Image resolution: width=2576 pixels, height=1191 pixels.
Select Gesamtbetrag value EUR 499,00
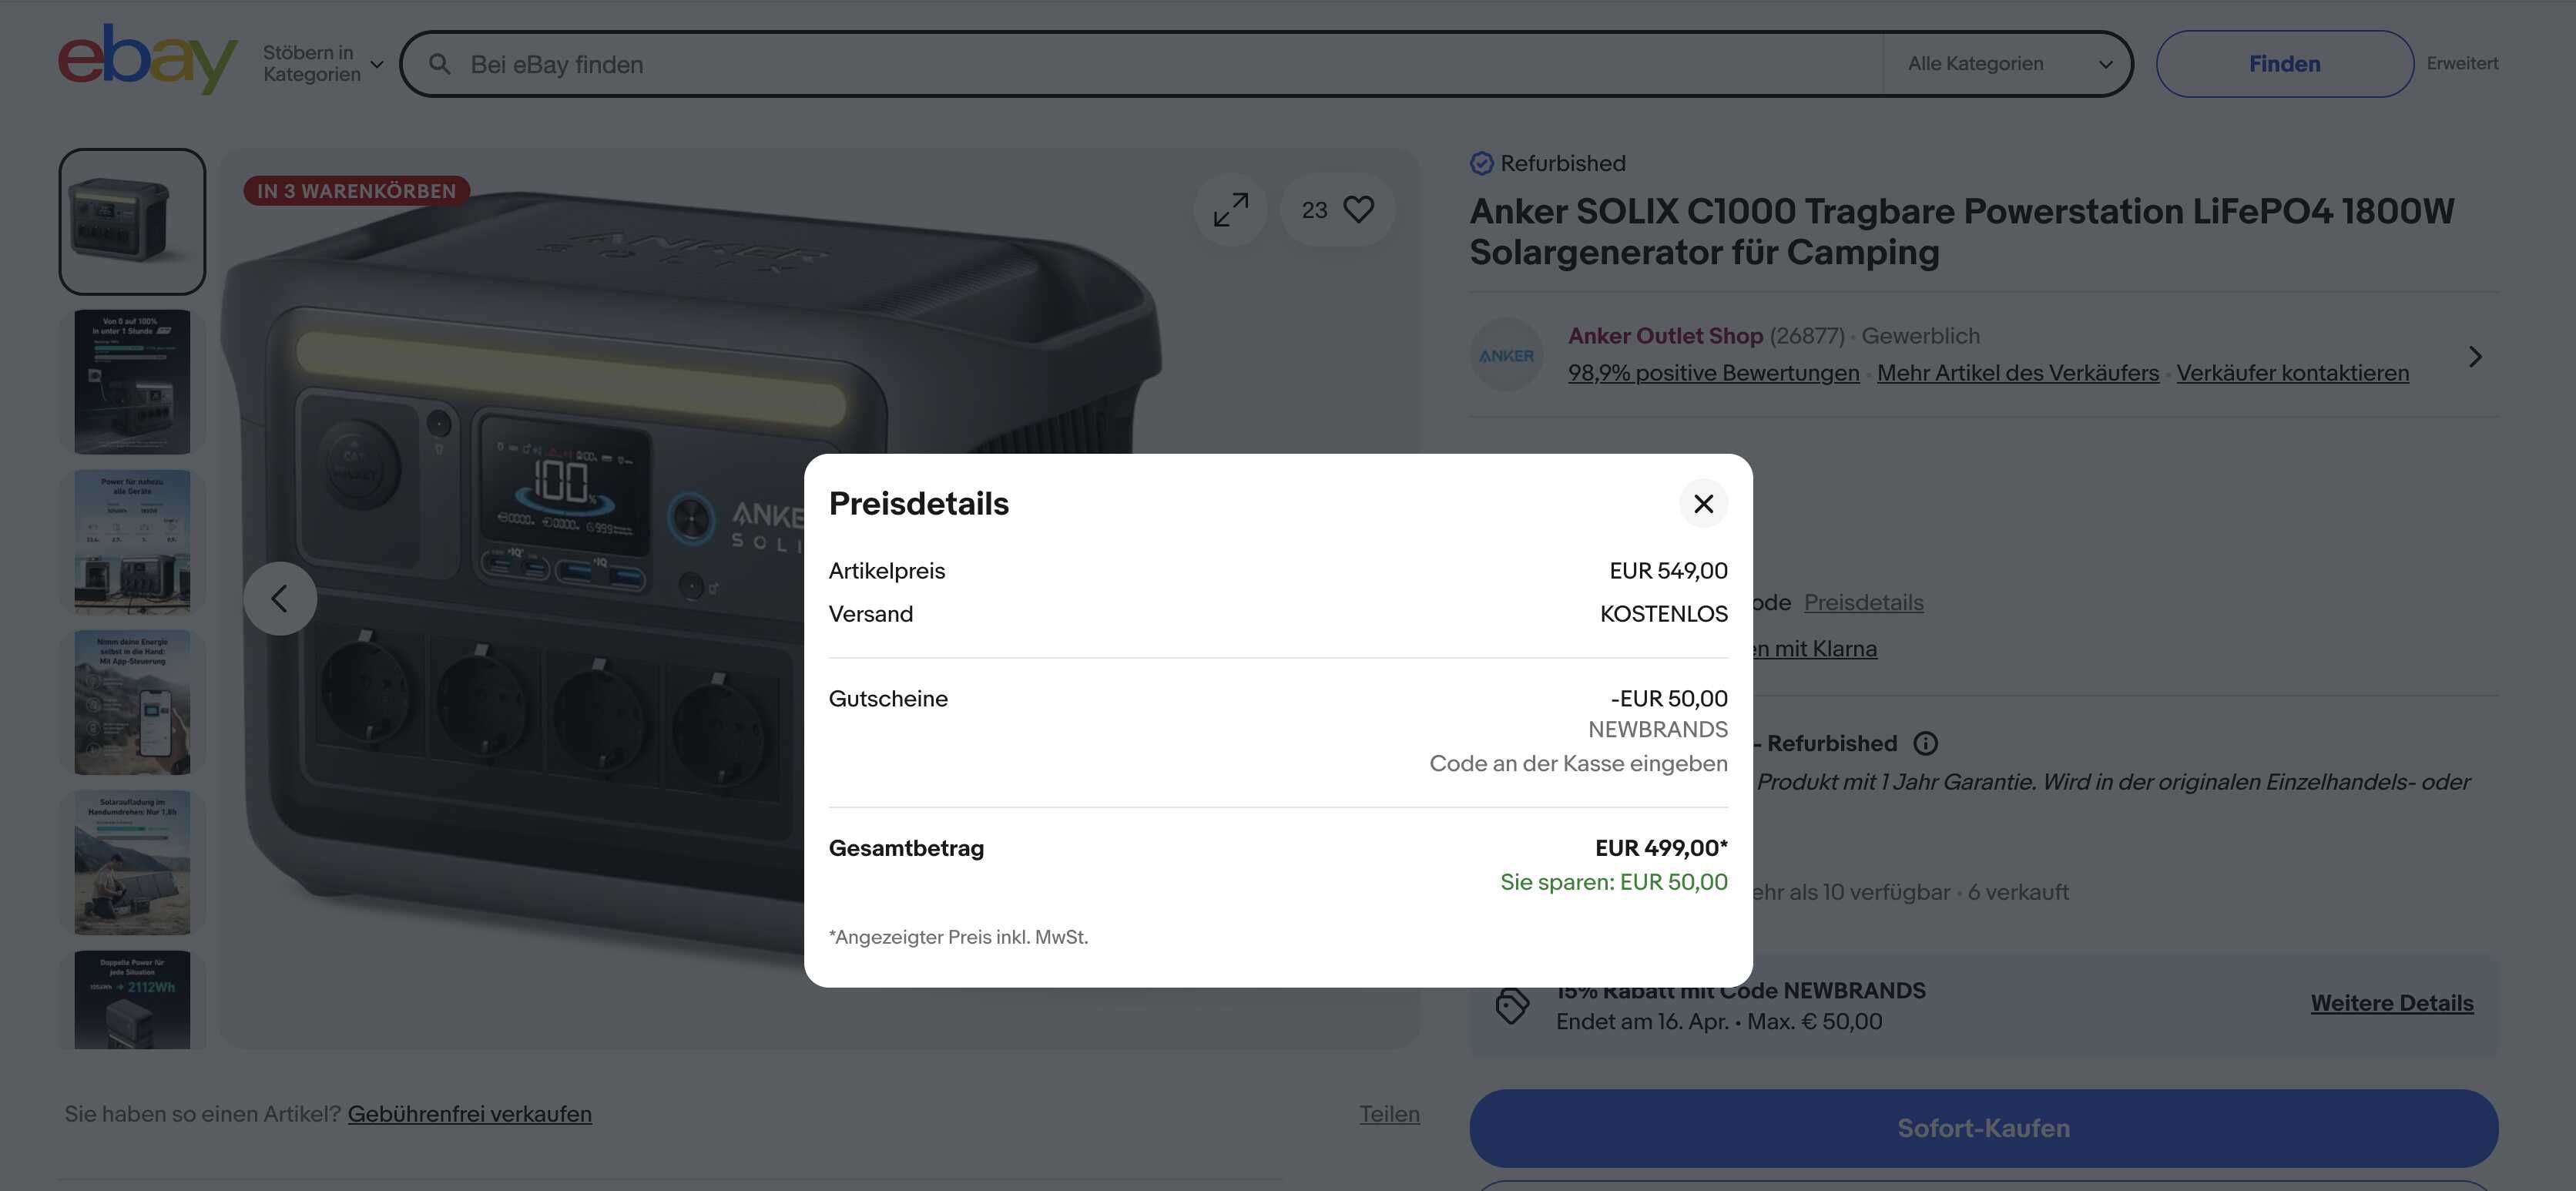tap(1660, 848)
